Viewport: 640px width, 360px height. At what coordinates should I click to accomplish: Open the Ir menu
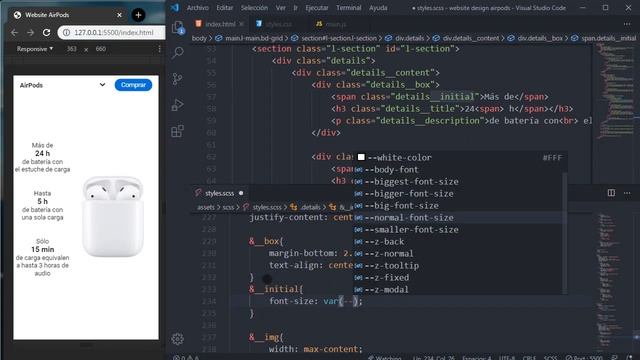[296, 8]
